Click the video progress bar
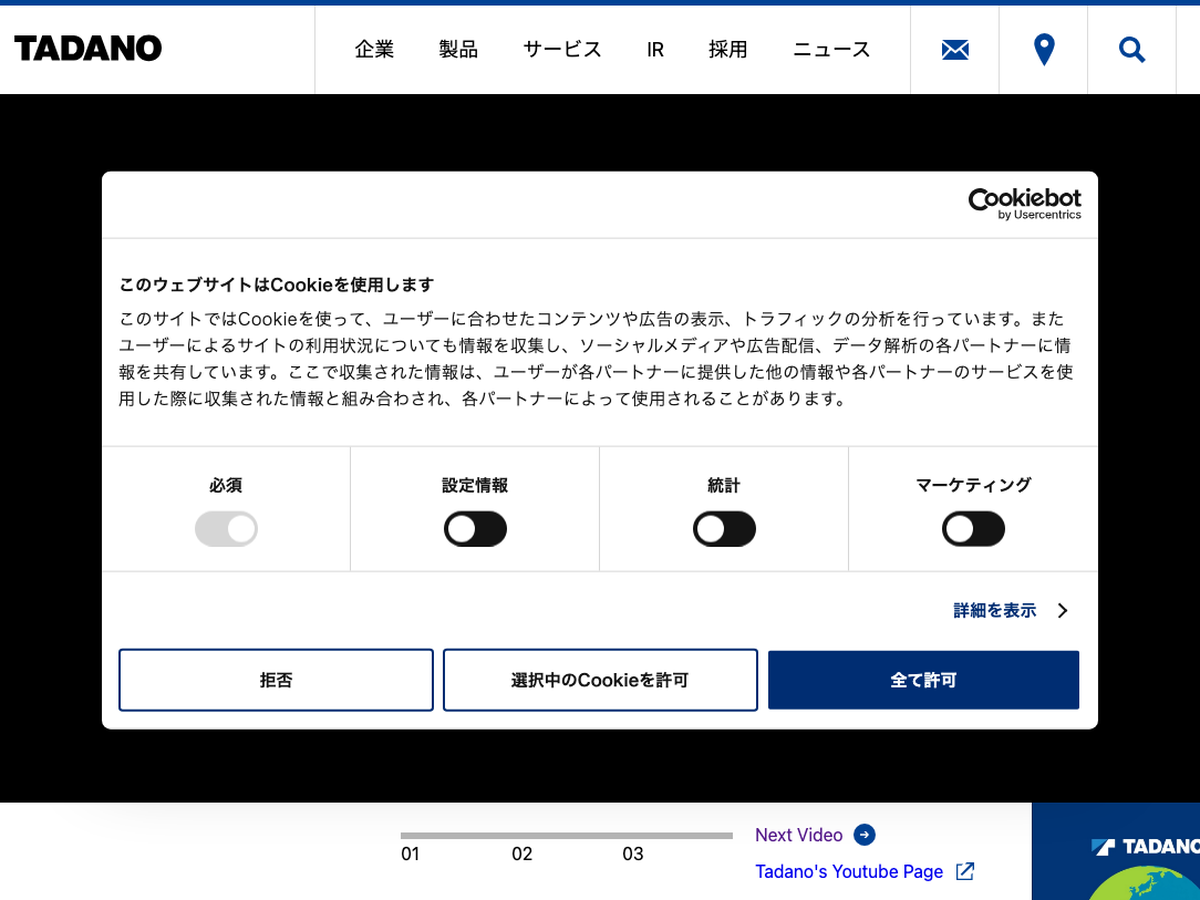 pyautogui.click(x=566, y=835)
